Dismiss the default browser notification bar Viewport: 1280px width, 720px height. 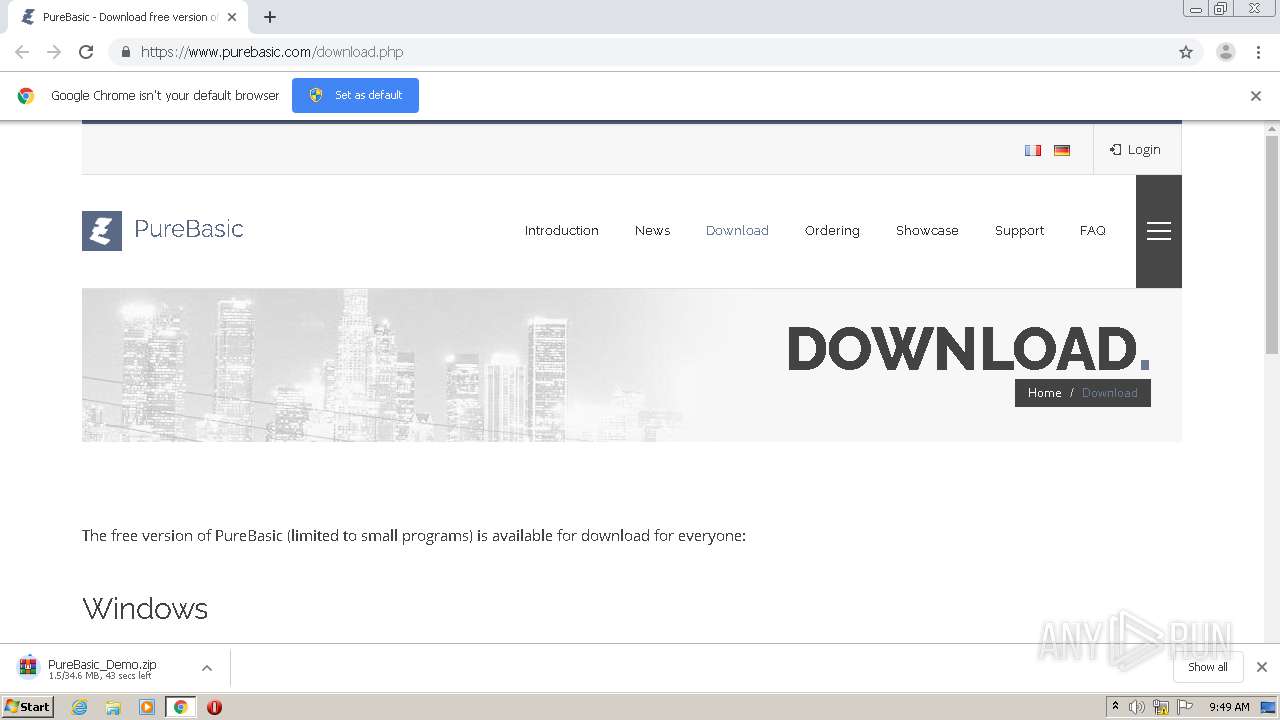pos(1256,96)
